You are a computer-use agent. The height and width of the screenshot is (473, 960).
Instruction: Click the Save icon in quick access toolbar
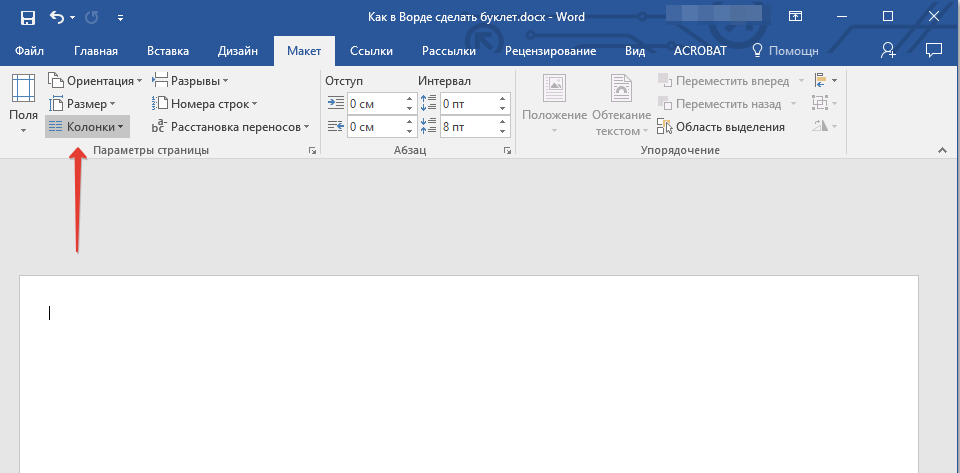[27, 17]
